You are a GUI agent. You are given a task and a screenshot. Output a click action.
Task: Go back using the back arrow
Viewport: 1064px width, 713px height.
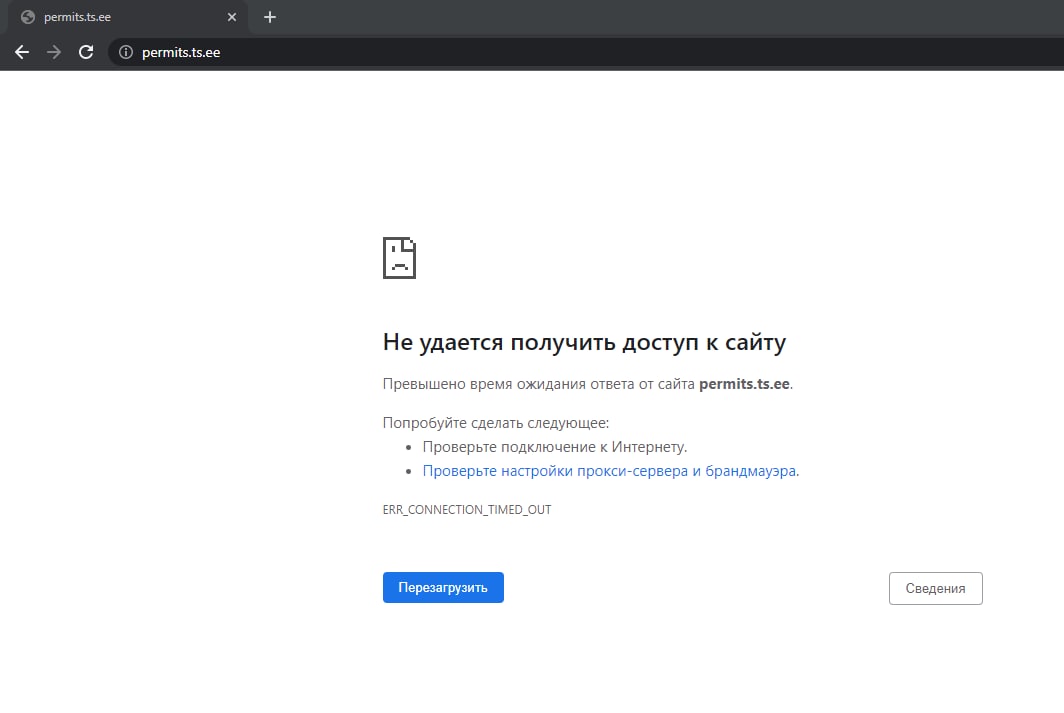22,53
